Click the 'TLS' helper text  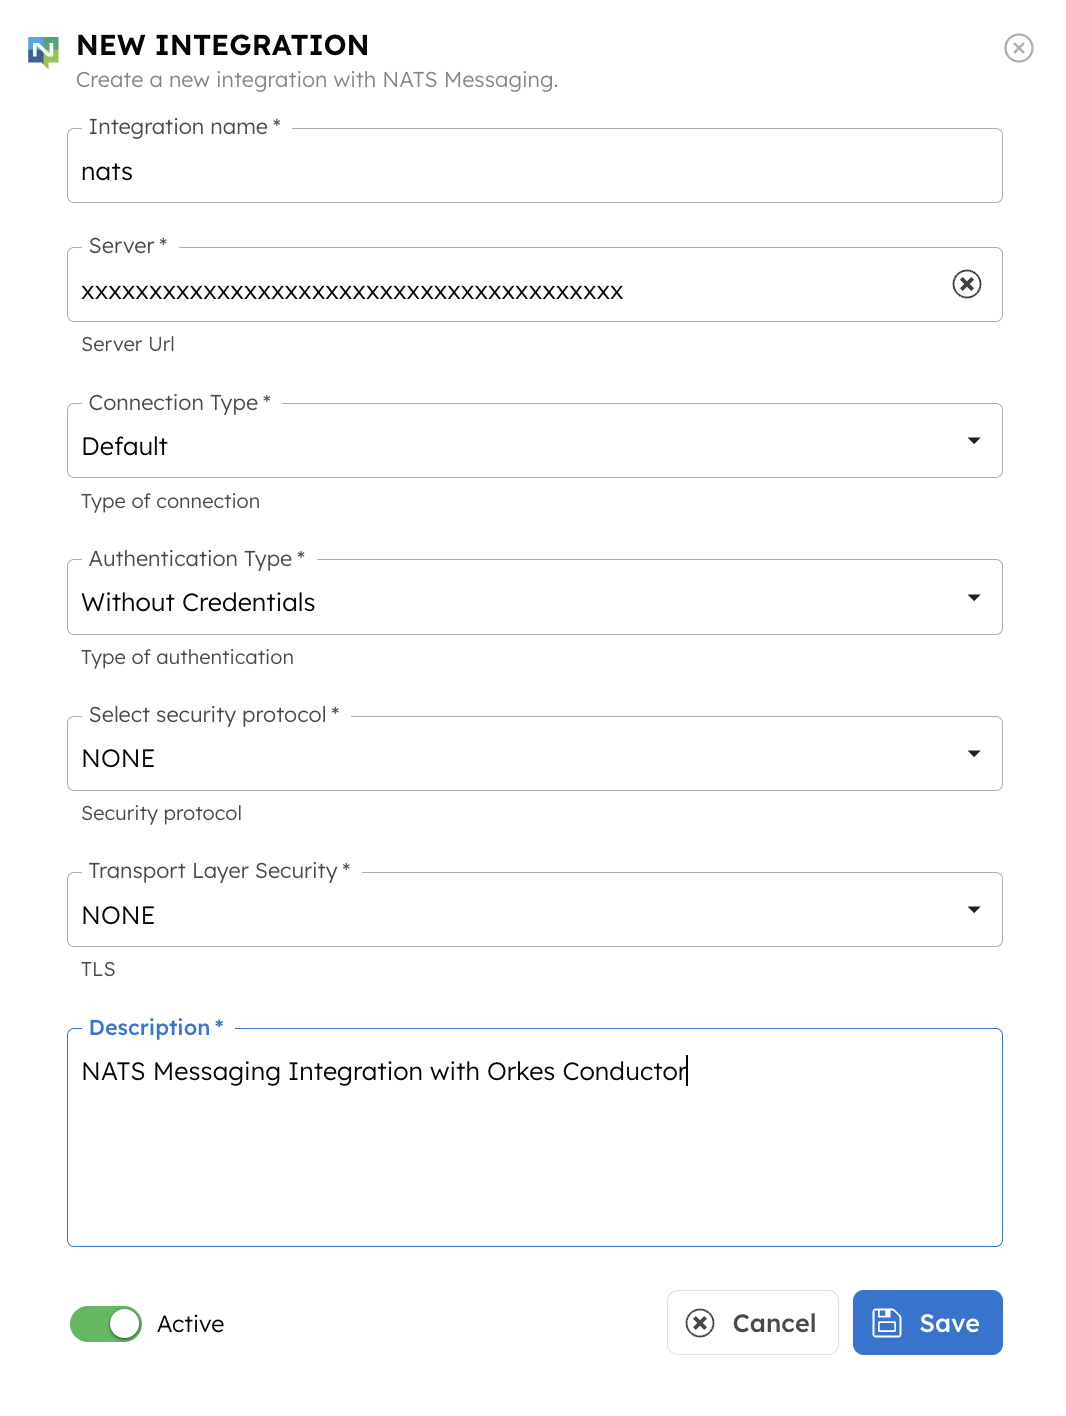coord(98,969)
